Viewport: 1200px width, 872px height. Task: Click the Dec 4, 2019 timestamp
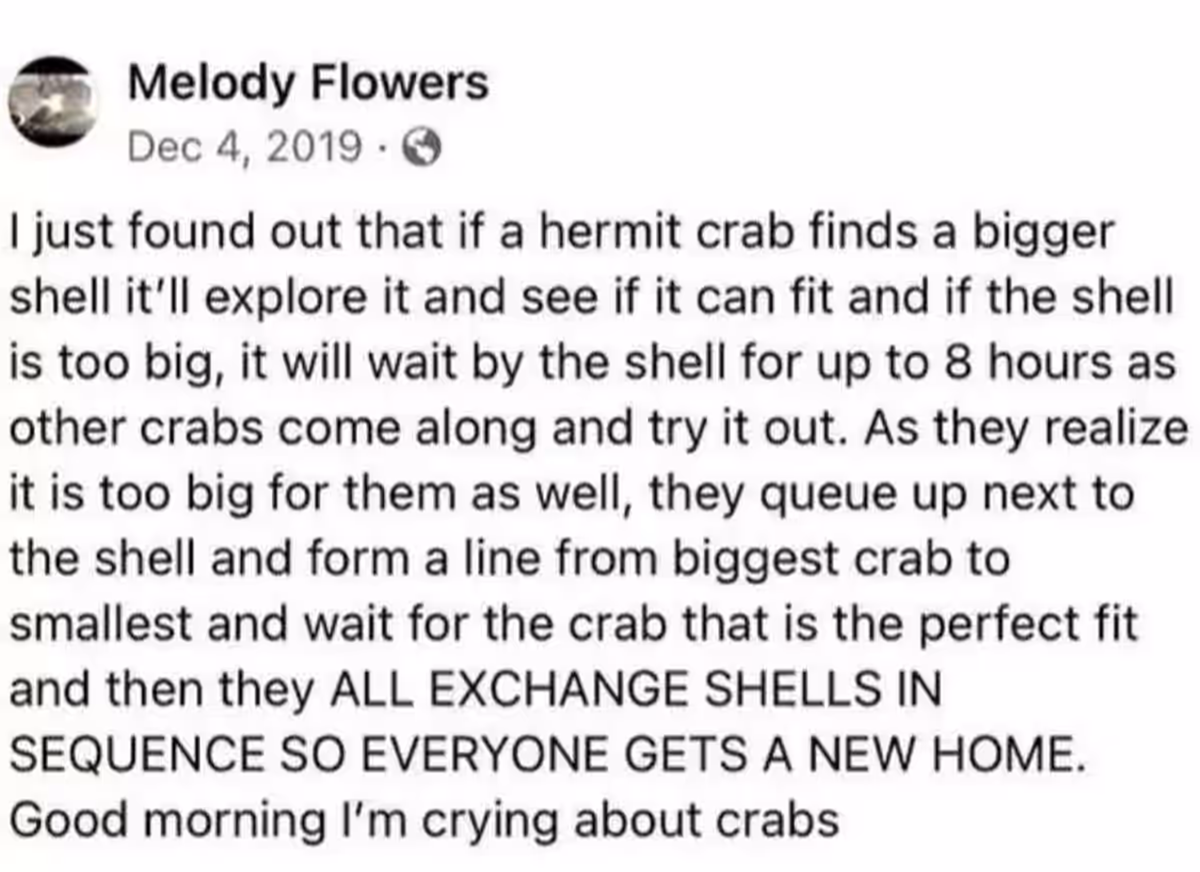click(x=244, y=148)
